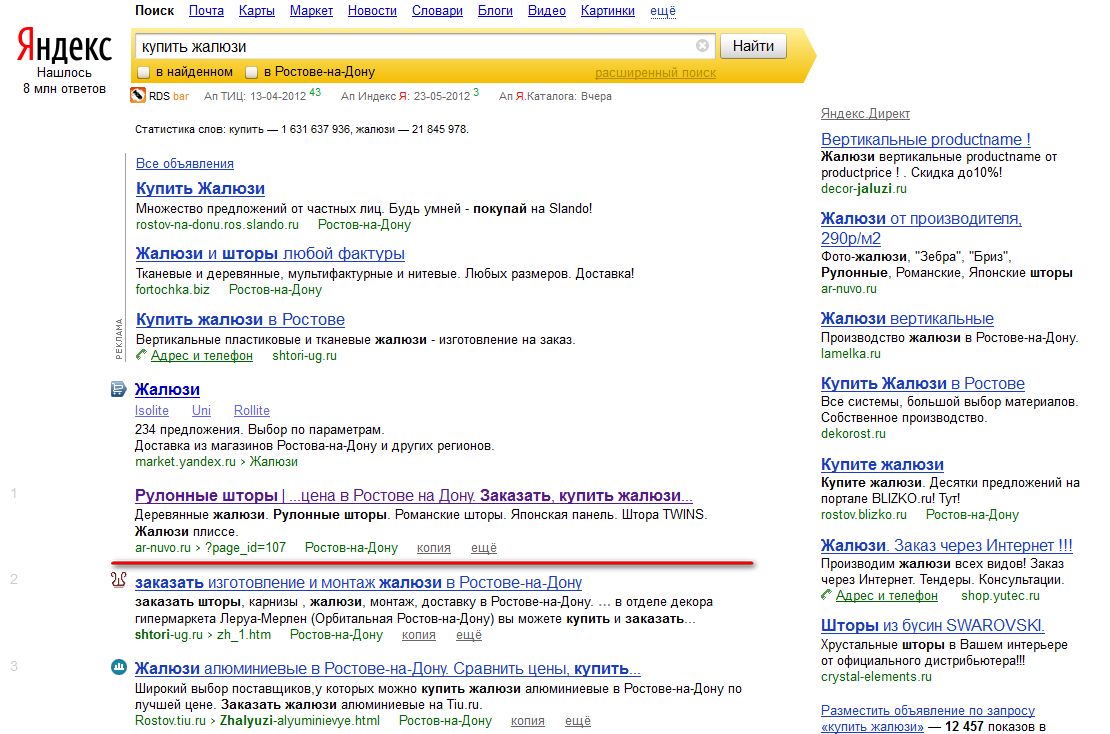Screen dimensions: 1110x734
Task: Click the RDS bar icon
Action: (x=137, y=96)
